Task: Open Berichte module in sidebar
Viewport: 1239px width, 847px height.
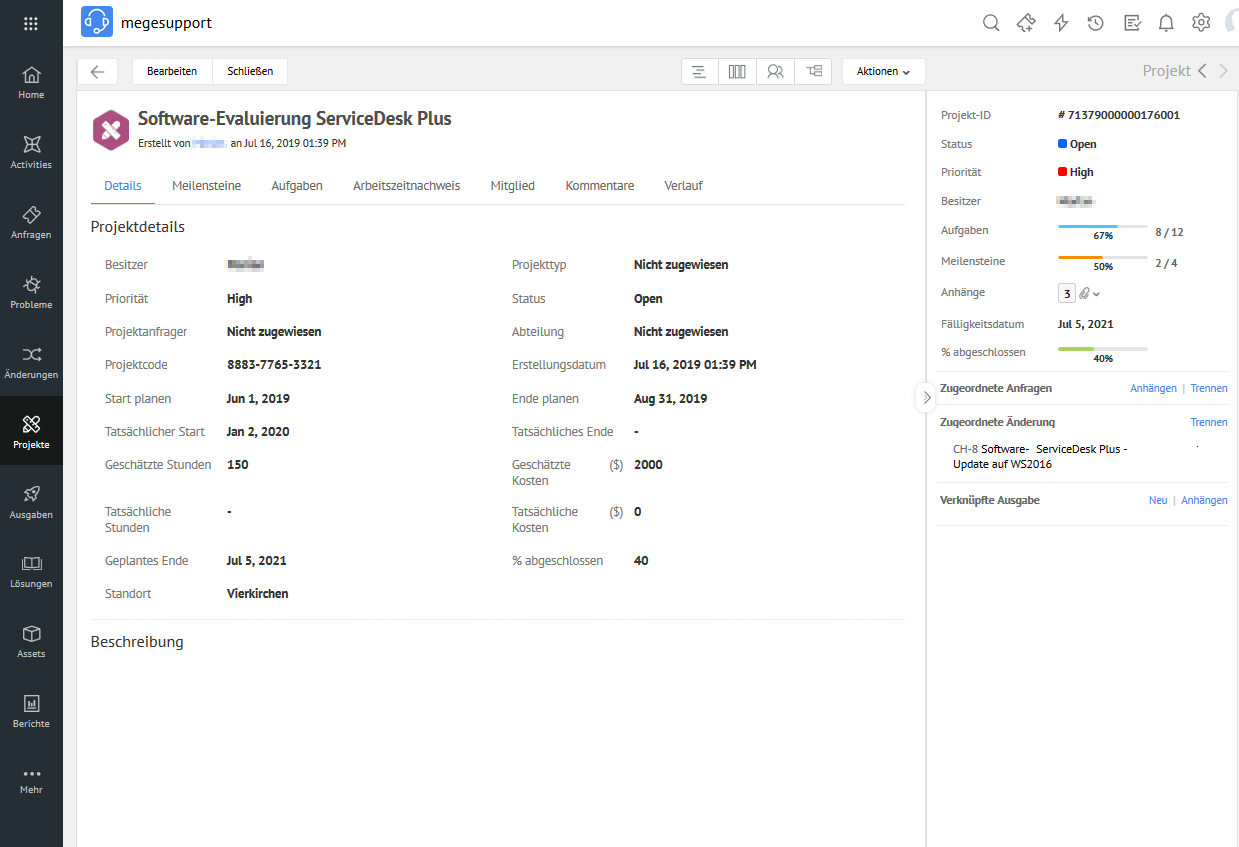Action: point(31,711)
